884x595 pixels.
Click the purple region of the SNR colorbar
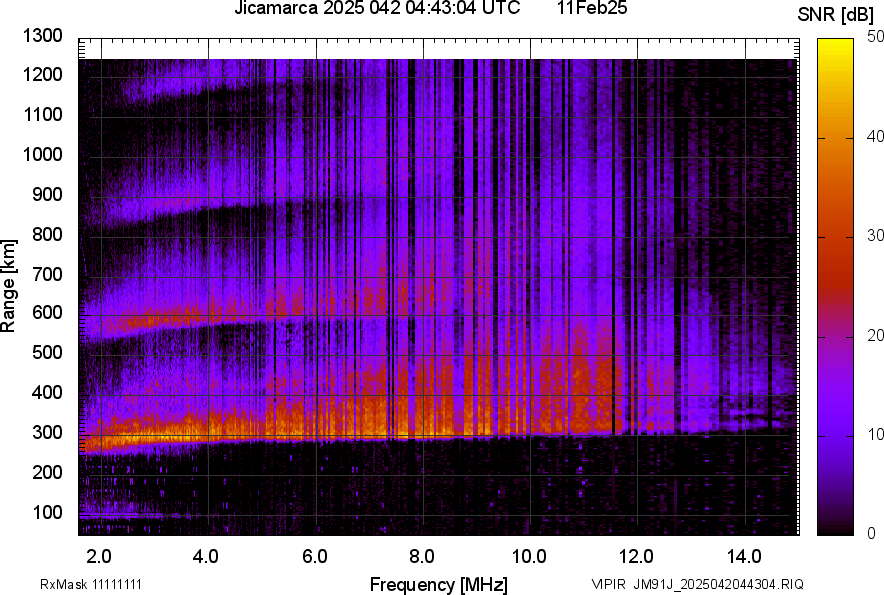tap(832, 440)
